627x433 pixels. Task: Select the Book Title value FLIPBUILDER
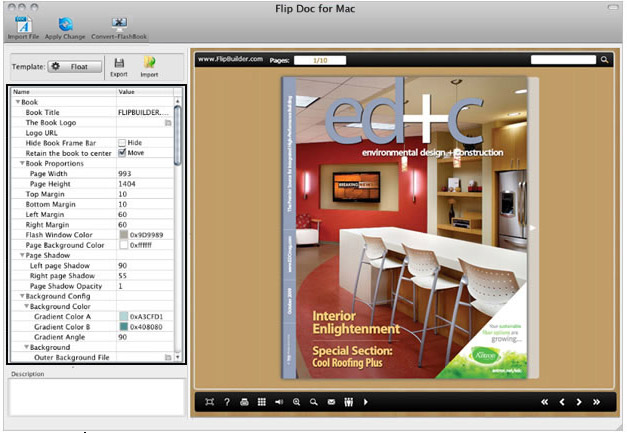[143, 112]
